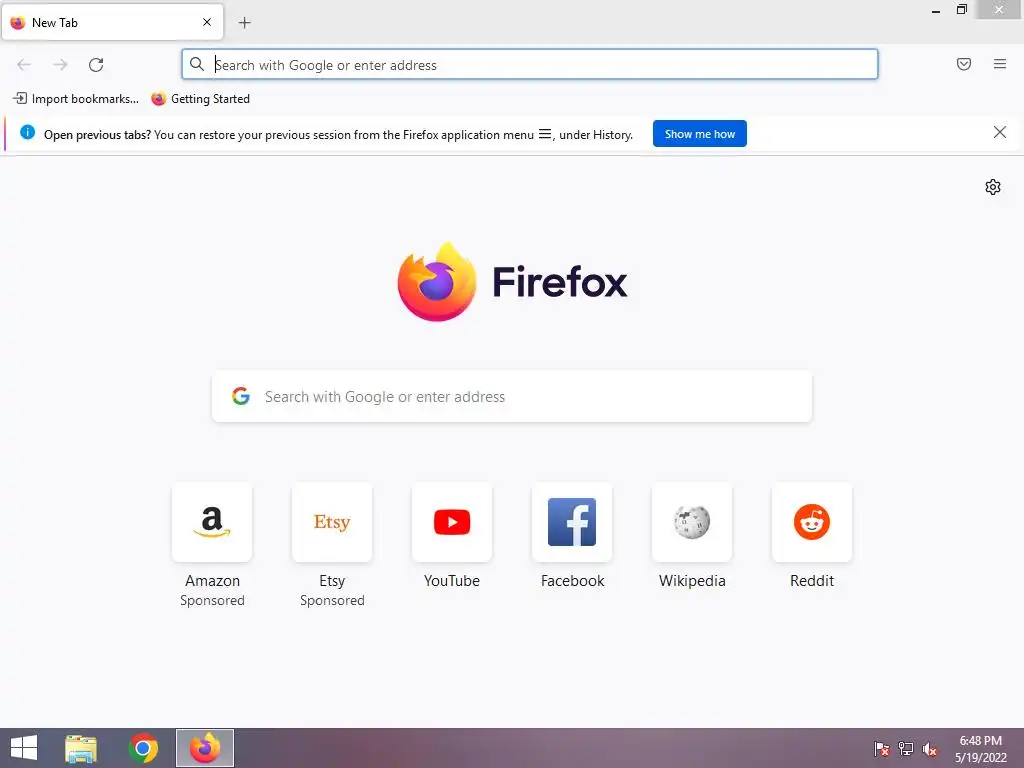The height and width of the screenshot is (768, 1024).
Task: Close the New Tab tab
Action: pos(207,22)
